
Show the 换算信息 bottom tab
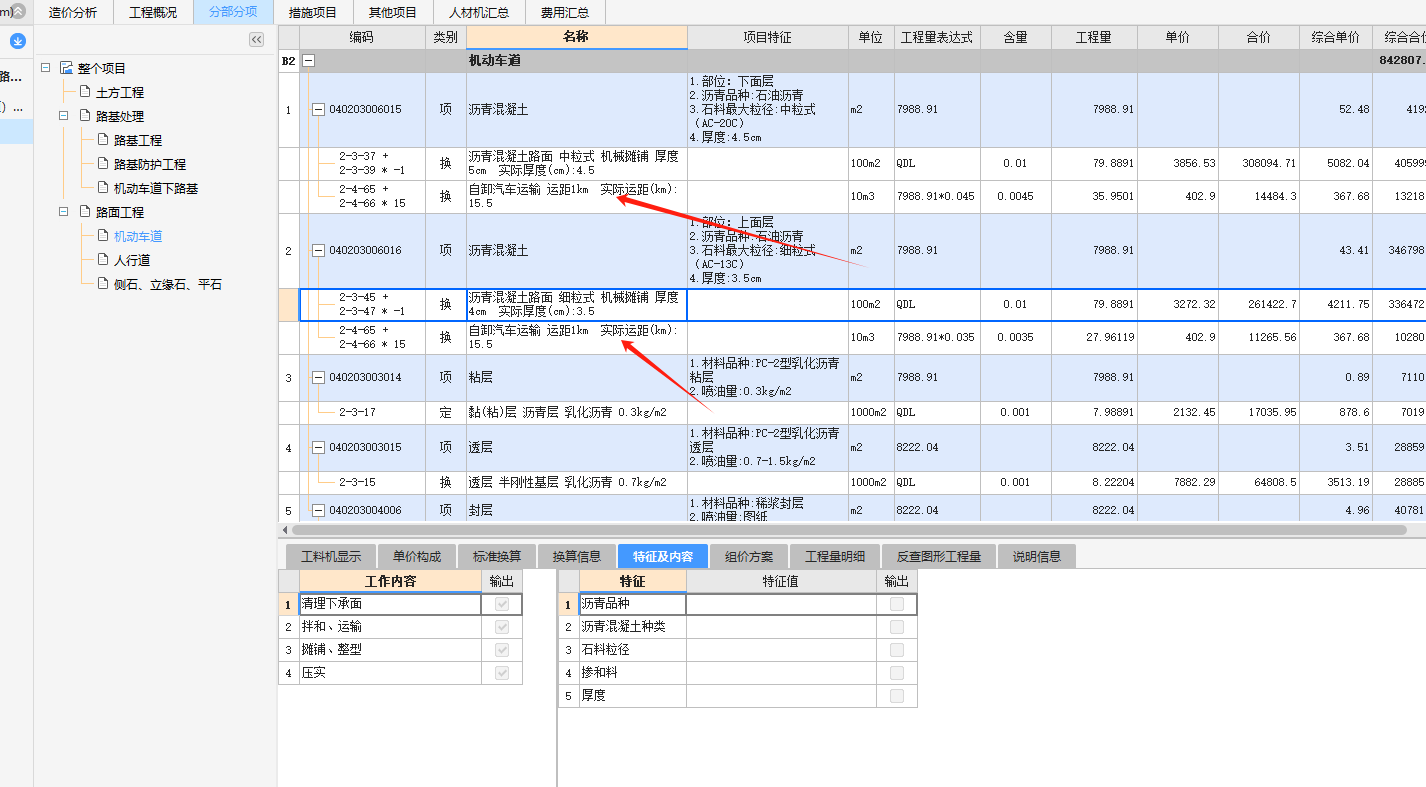pyautogui.click(x=577, y=557)
